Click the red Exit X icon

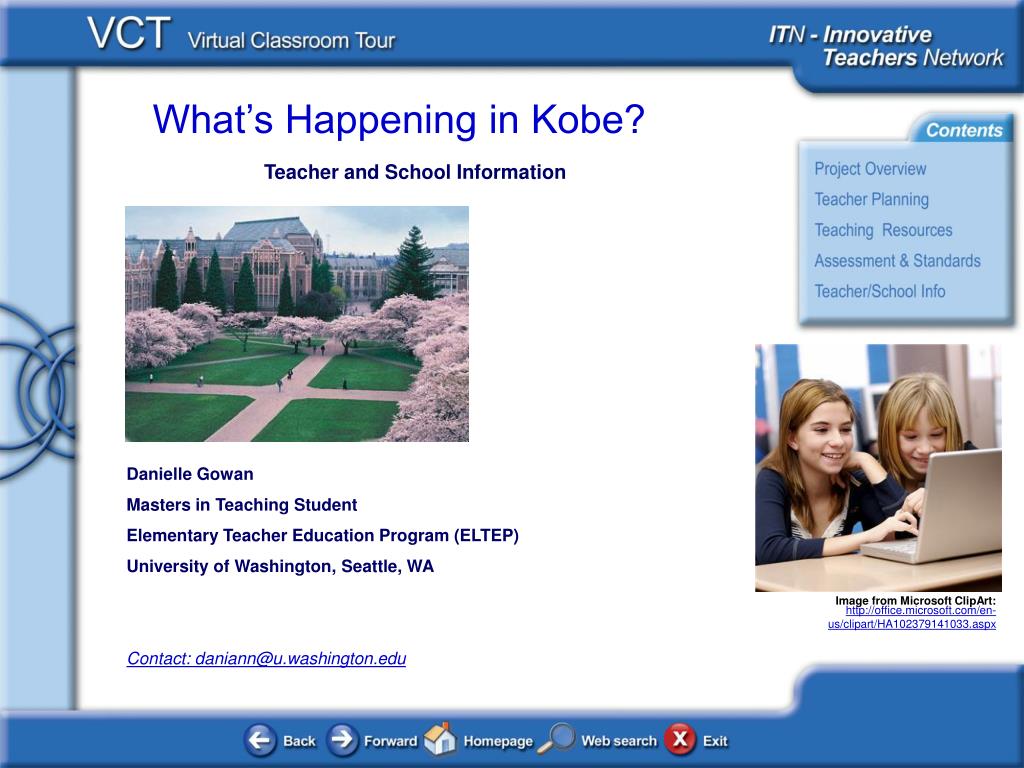click(x=680, y=740)
